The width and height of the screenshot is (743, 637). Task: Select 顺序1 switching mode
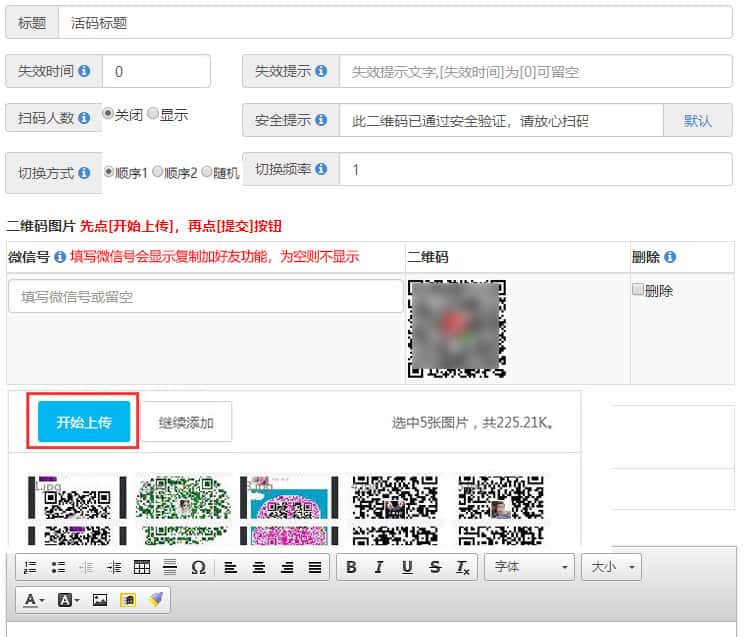coord(109,172)
